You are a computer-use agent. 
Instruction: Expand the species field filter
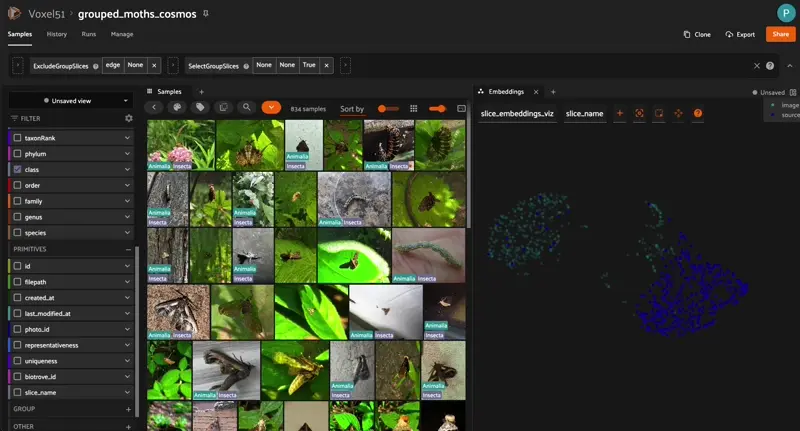coord(127,233)
